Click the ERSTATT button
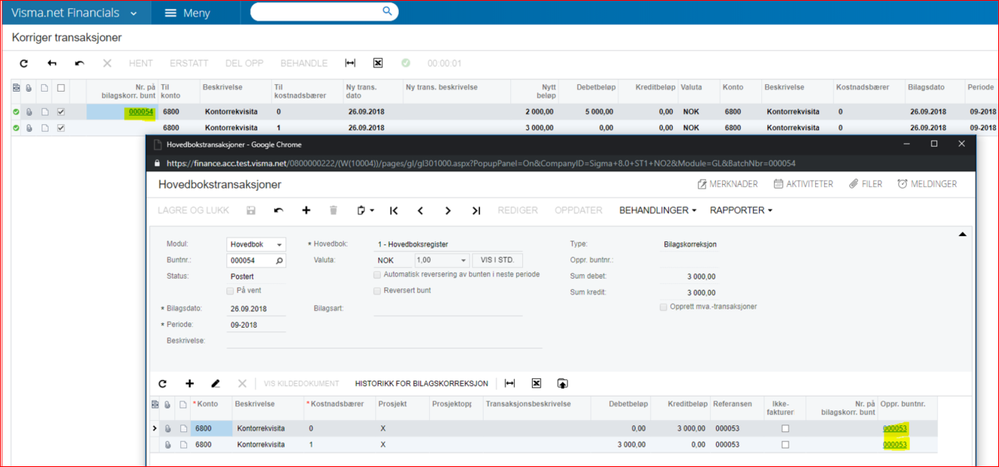This screenshot has height=467, width=999. click(x=189, y=64)
